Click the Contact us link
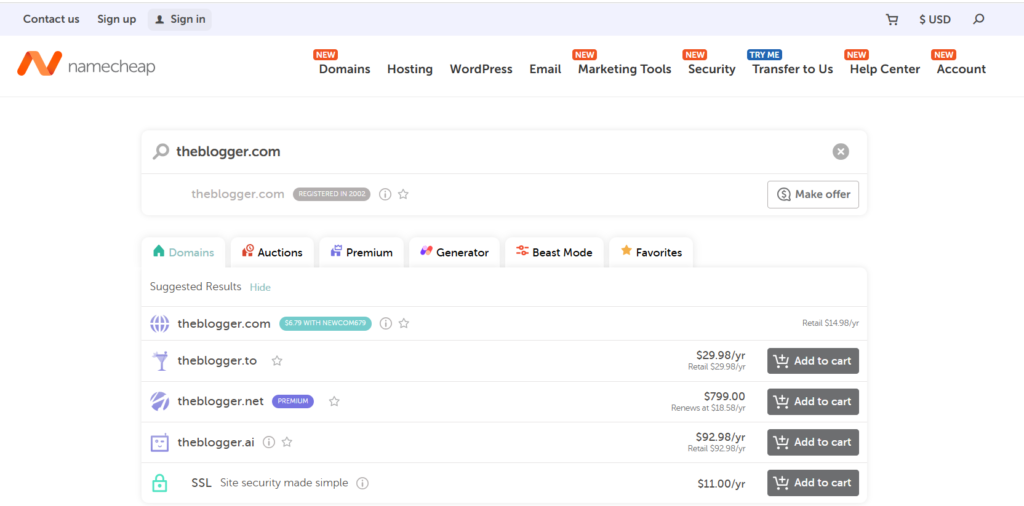Viewport: 1024px width, 506px height. point(51,19)
